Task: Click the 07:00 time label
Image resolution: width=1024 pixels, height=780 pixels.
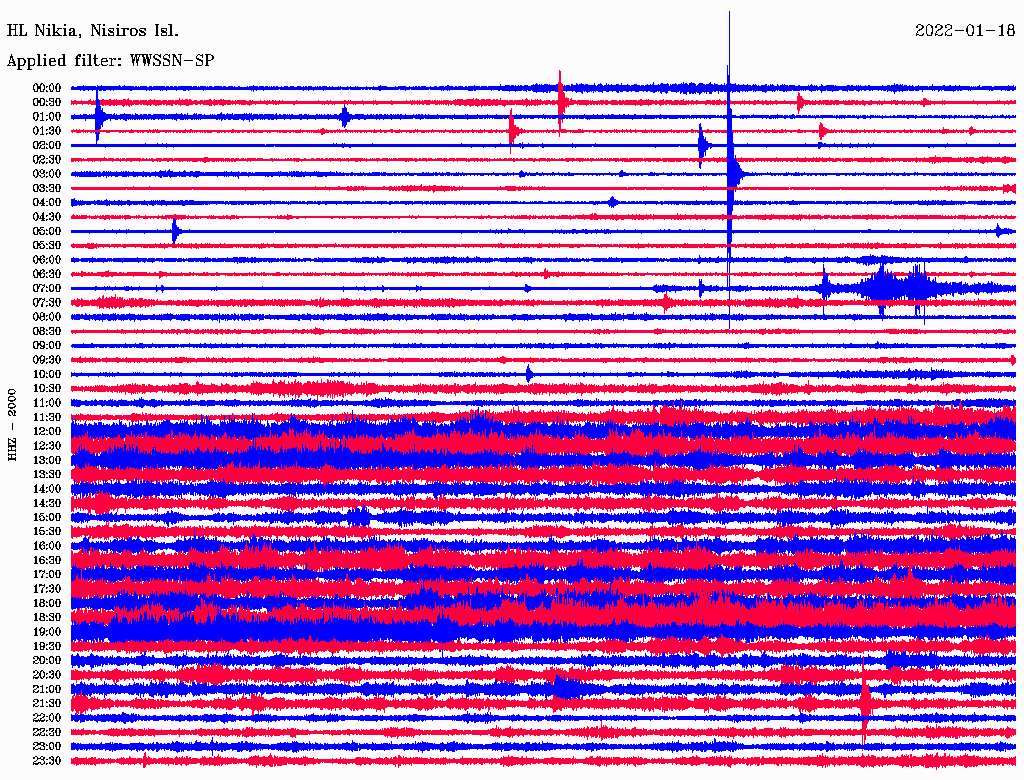Action: pos(47,288)
